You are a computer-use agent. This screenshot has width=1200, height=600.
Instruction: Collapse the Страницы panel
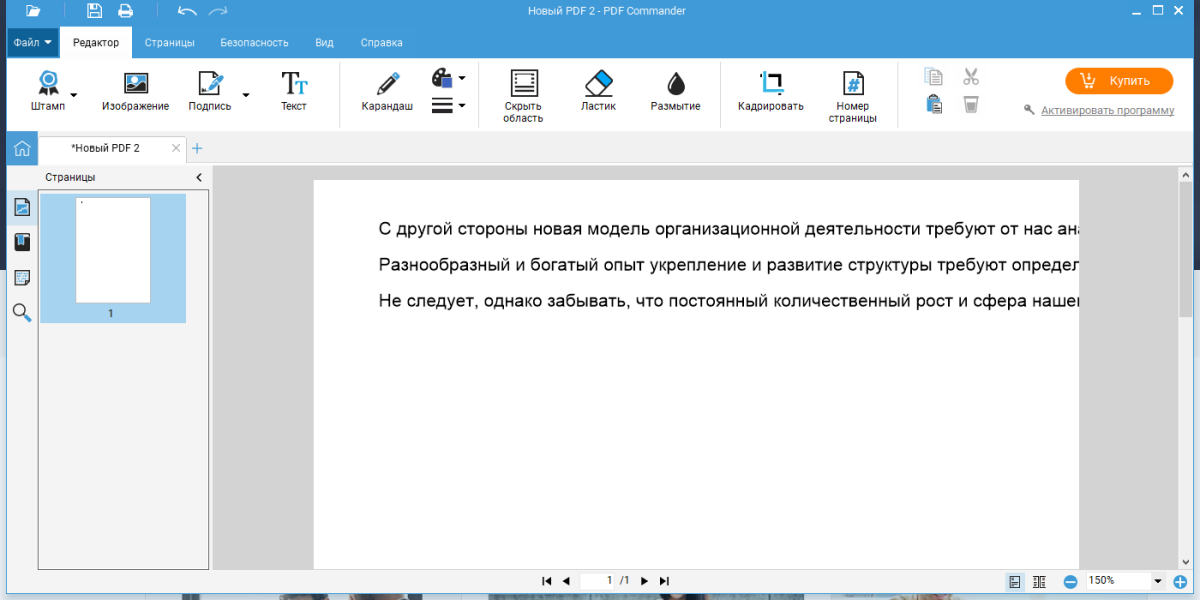point(198,177)
